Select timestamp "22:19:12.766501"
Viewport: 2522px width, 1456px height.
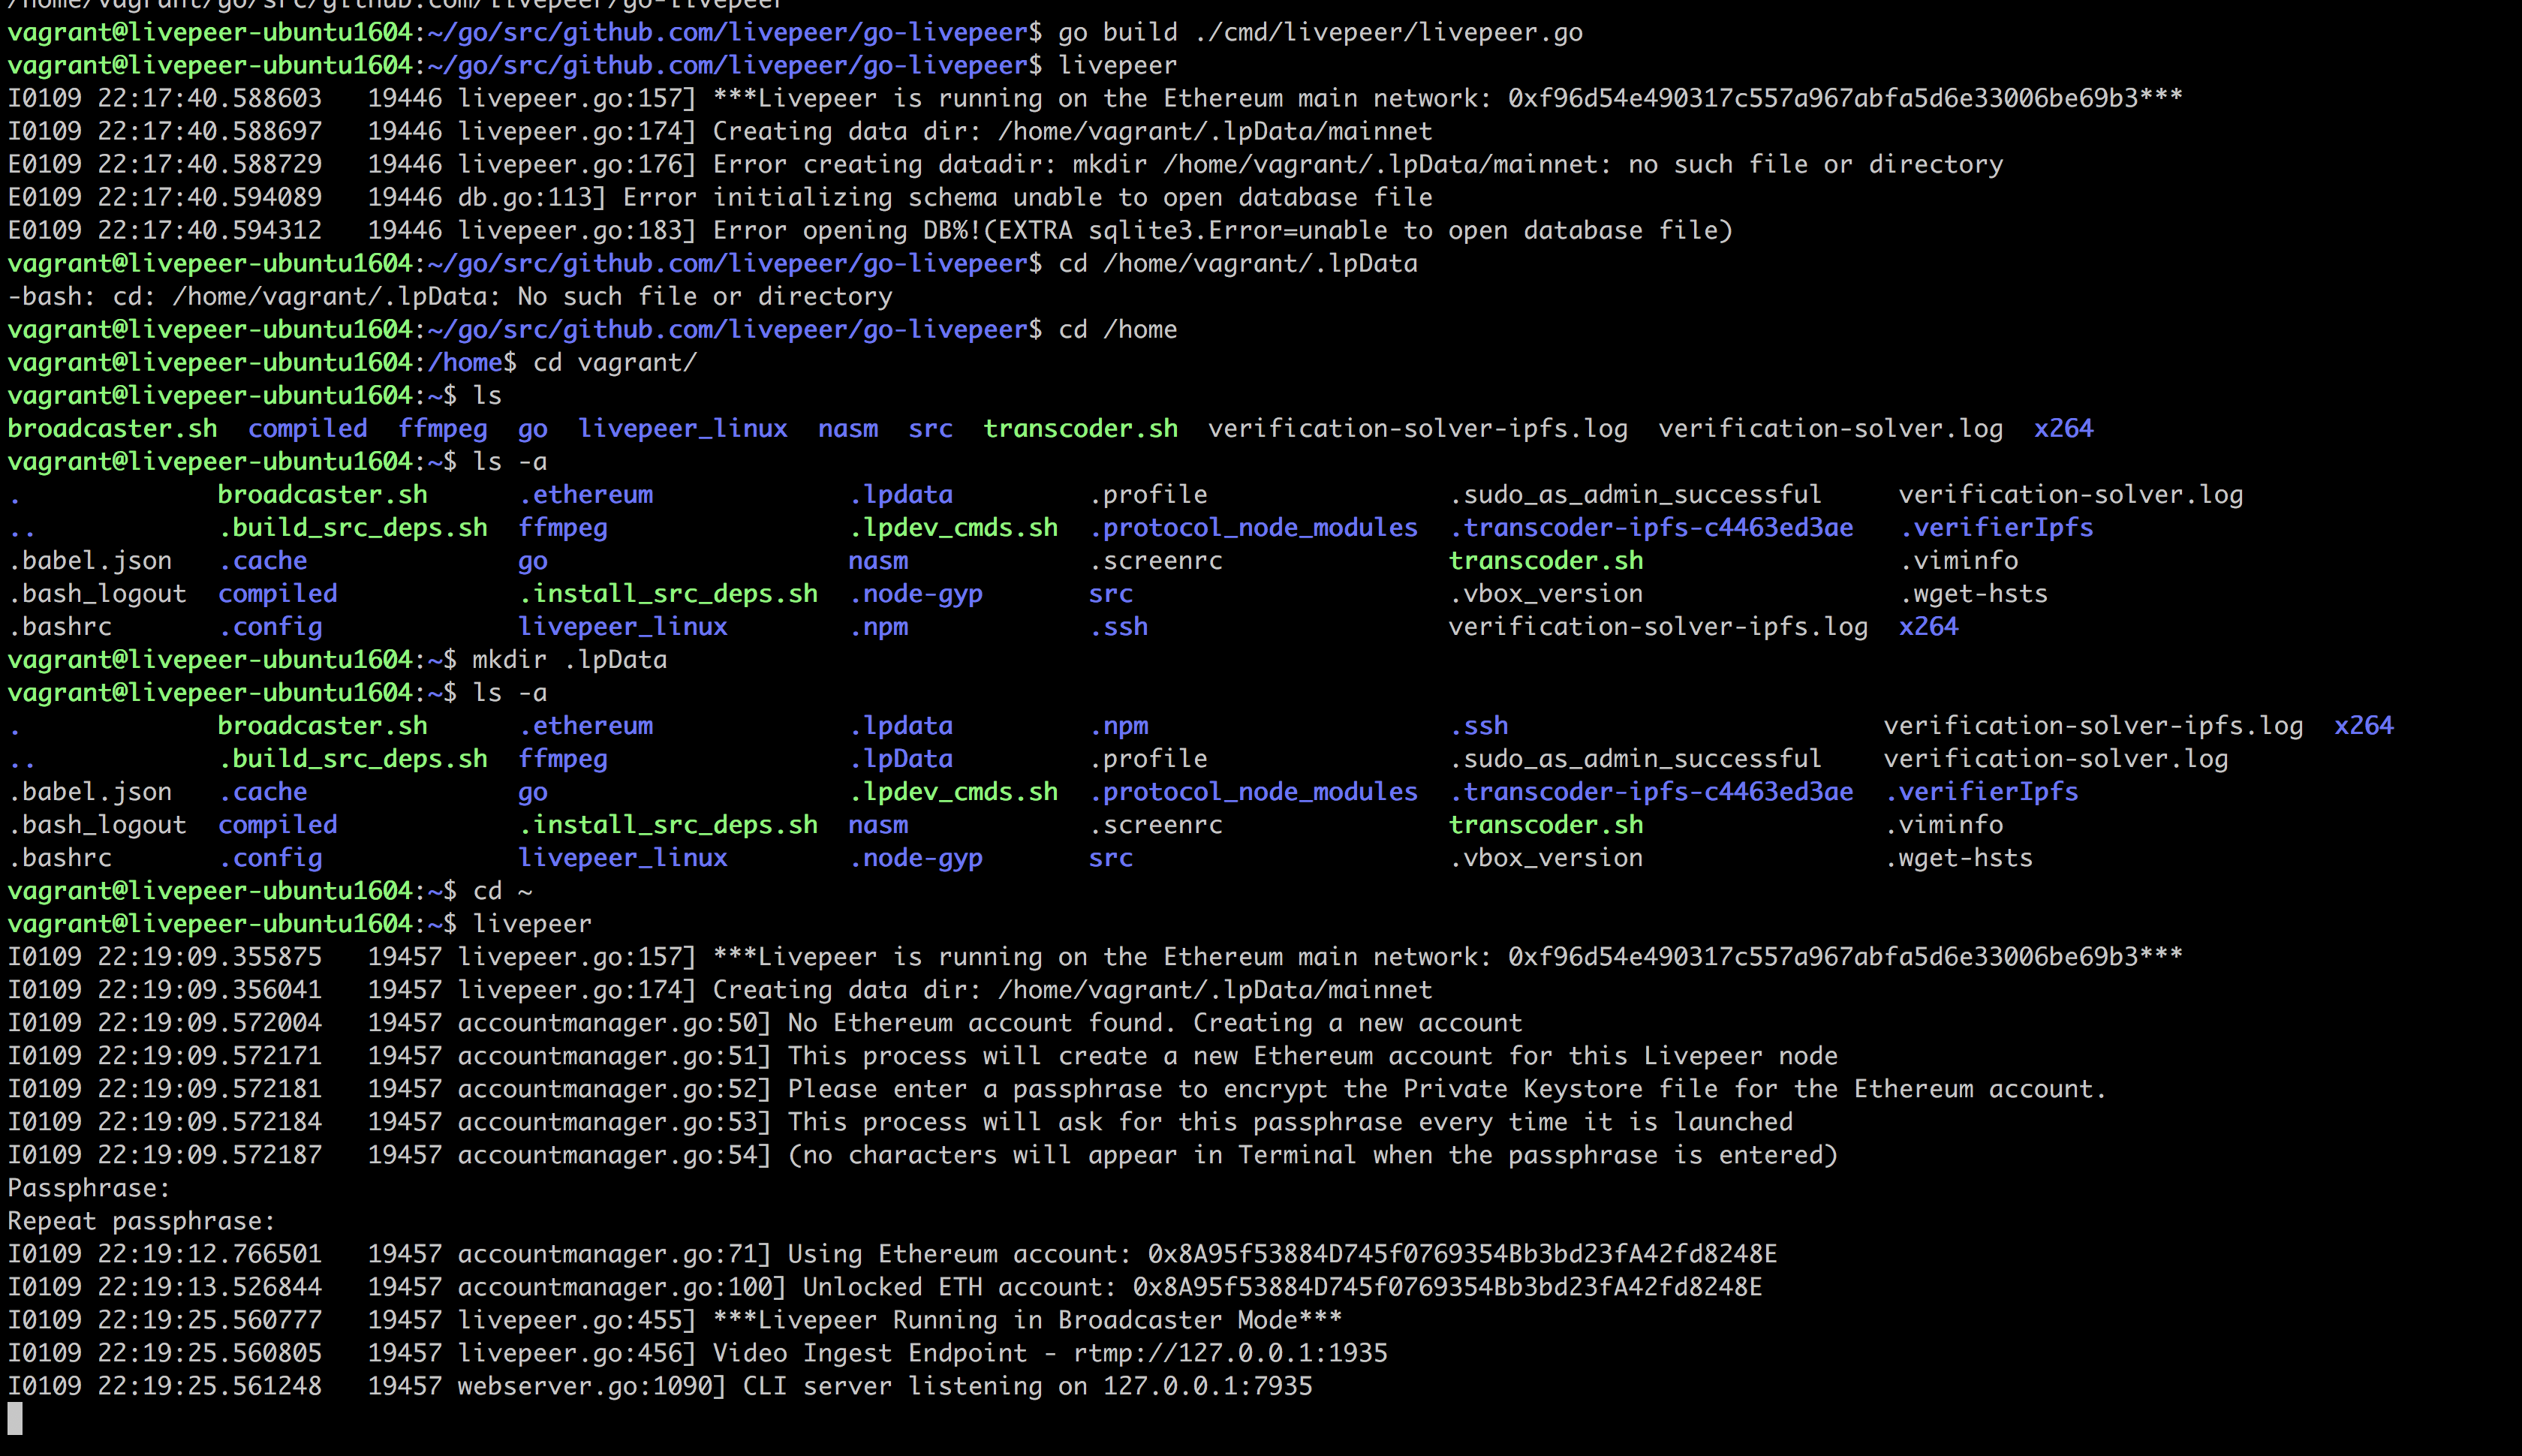pos(210,1254)
